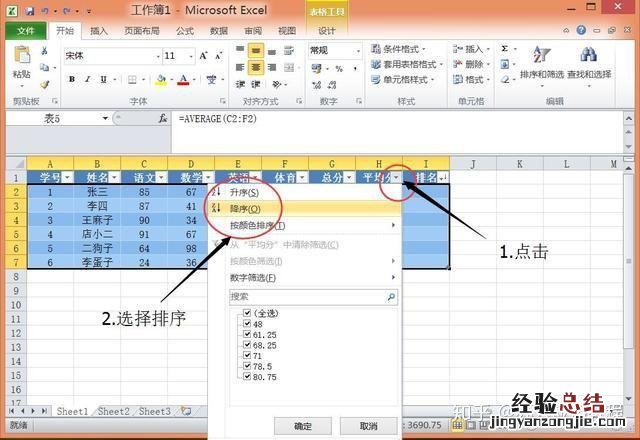The width and height of the screenshot is (640, 440).
Task: Open 按颜色排序(T) submenu
Action: coord(306,225)
